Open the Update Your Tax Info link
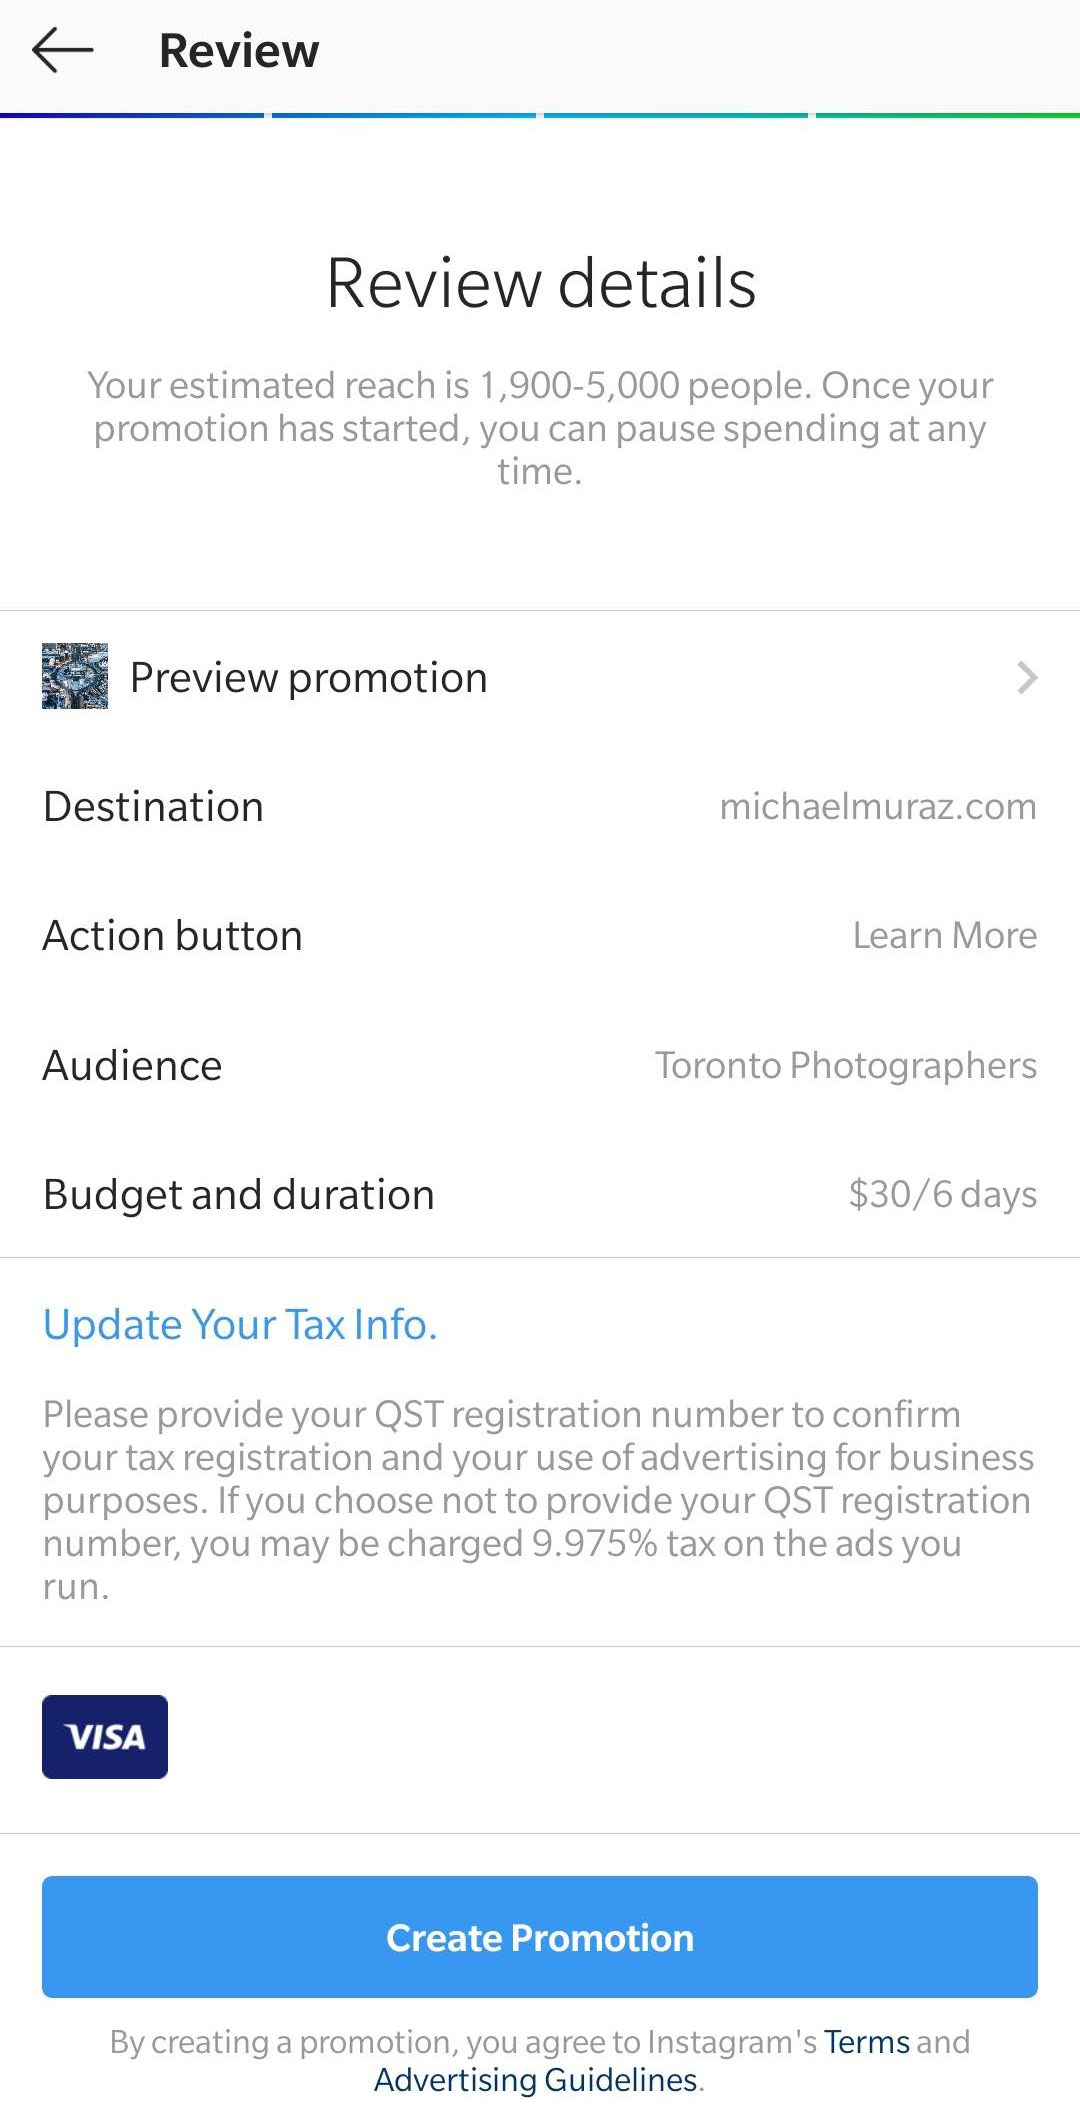 point(240,1324)
